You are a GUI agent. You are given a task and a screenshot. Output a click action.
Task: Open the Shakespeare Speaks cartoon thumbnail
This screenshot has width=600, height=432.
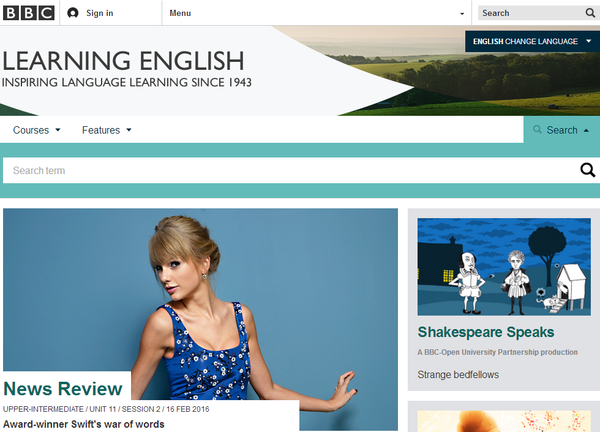[x=504, y=267]
